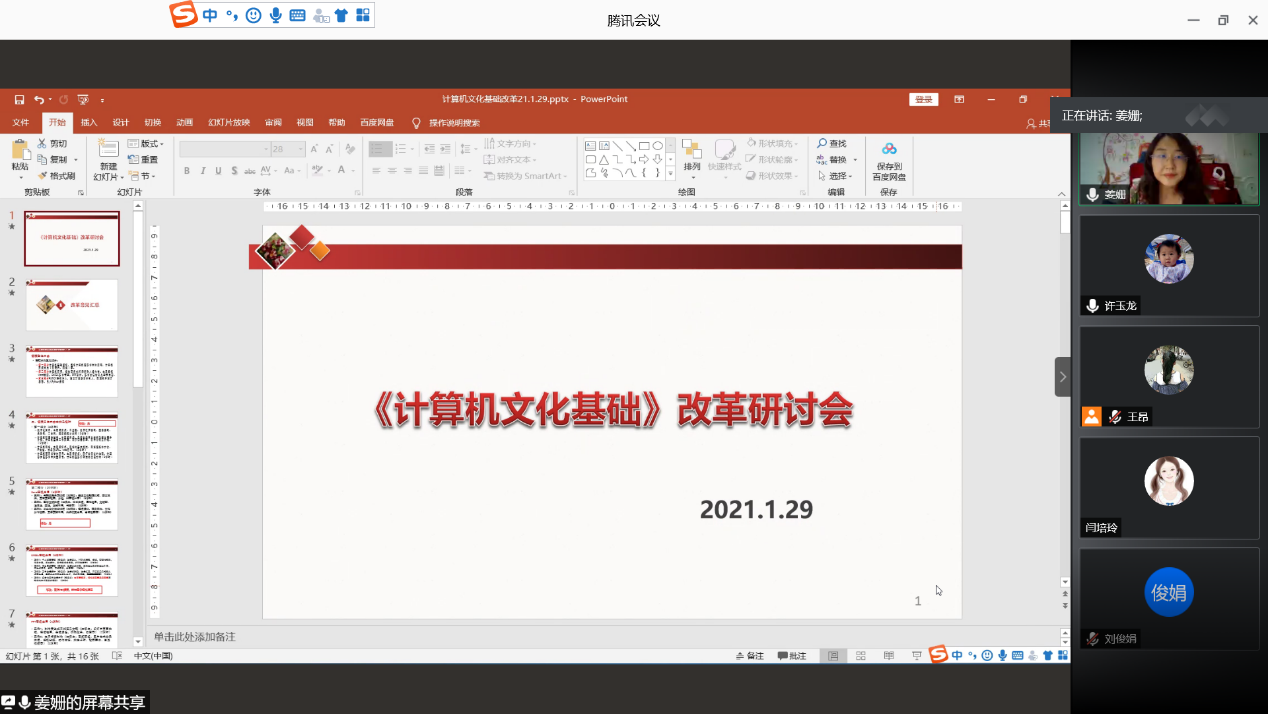Expand the shapes gallery more arrow
The width and height of the screenshot is (1268, 714).
pyautogui.click(x=672, y=174)
